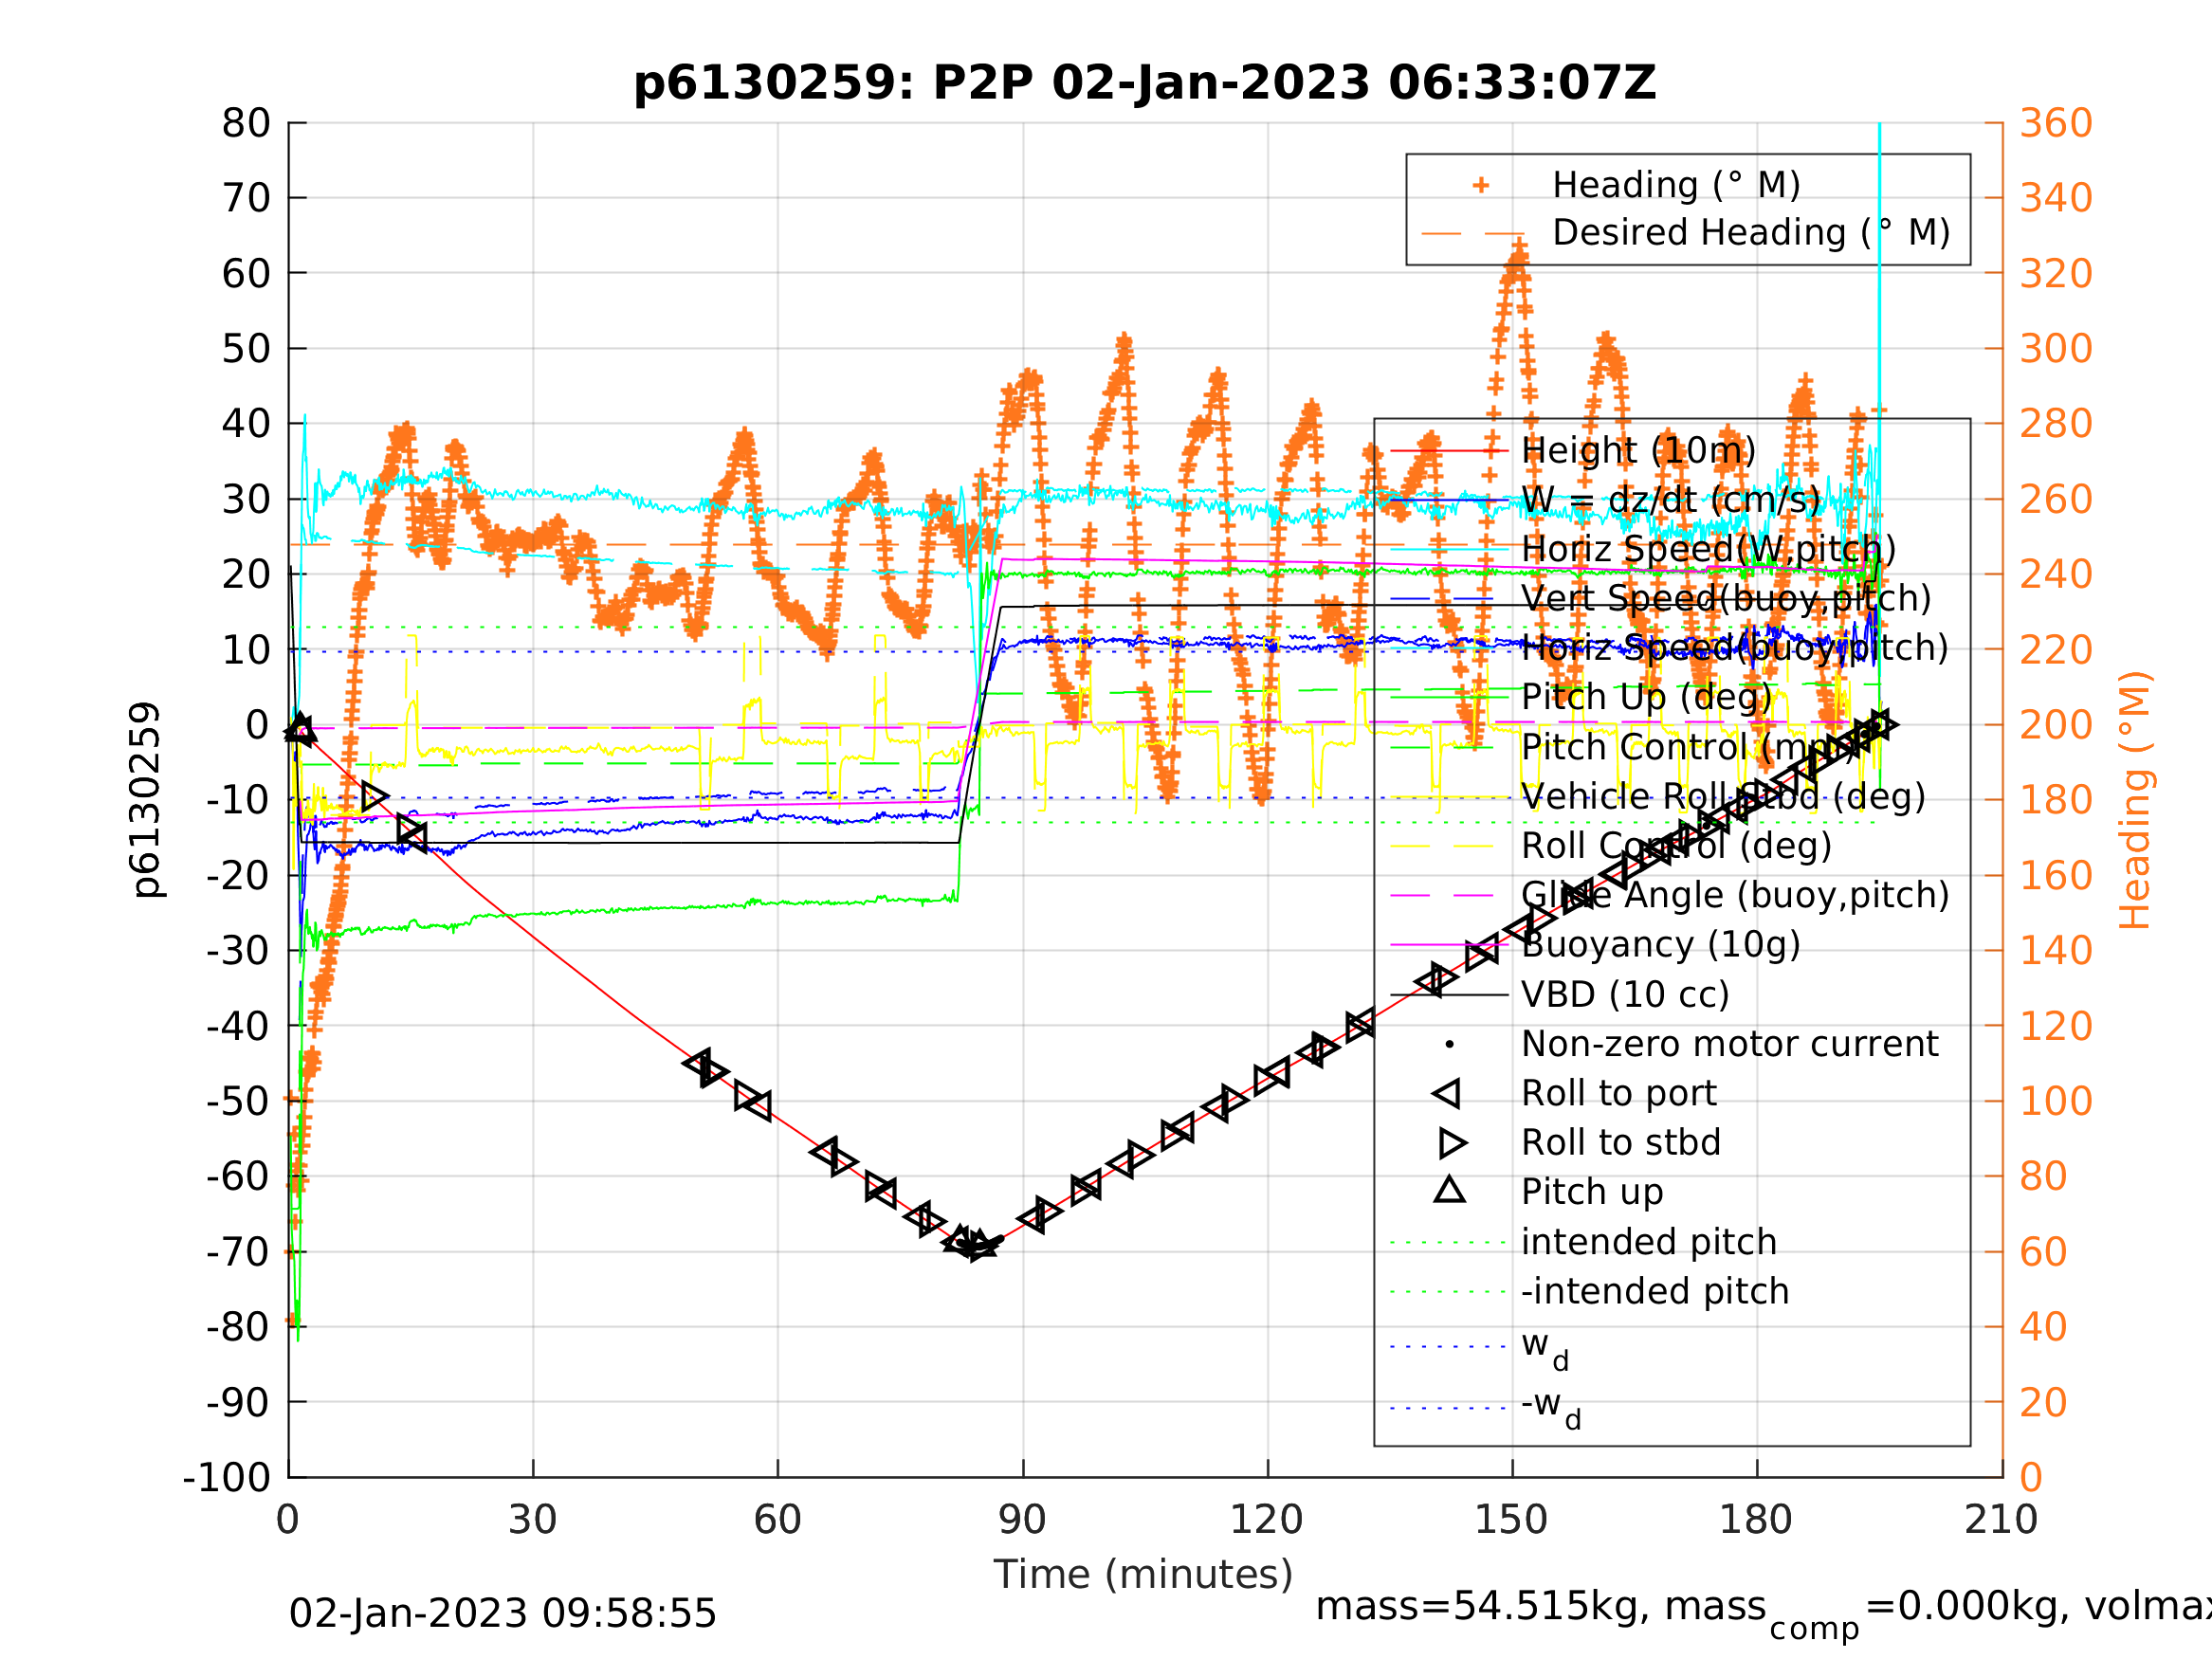Click the left axis tick label 80

point(246,124)
